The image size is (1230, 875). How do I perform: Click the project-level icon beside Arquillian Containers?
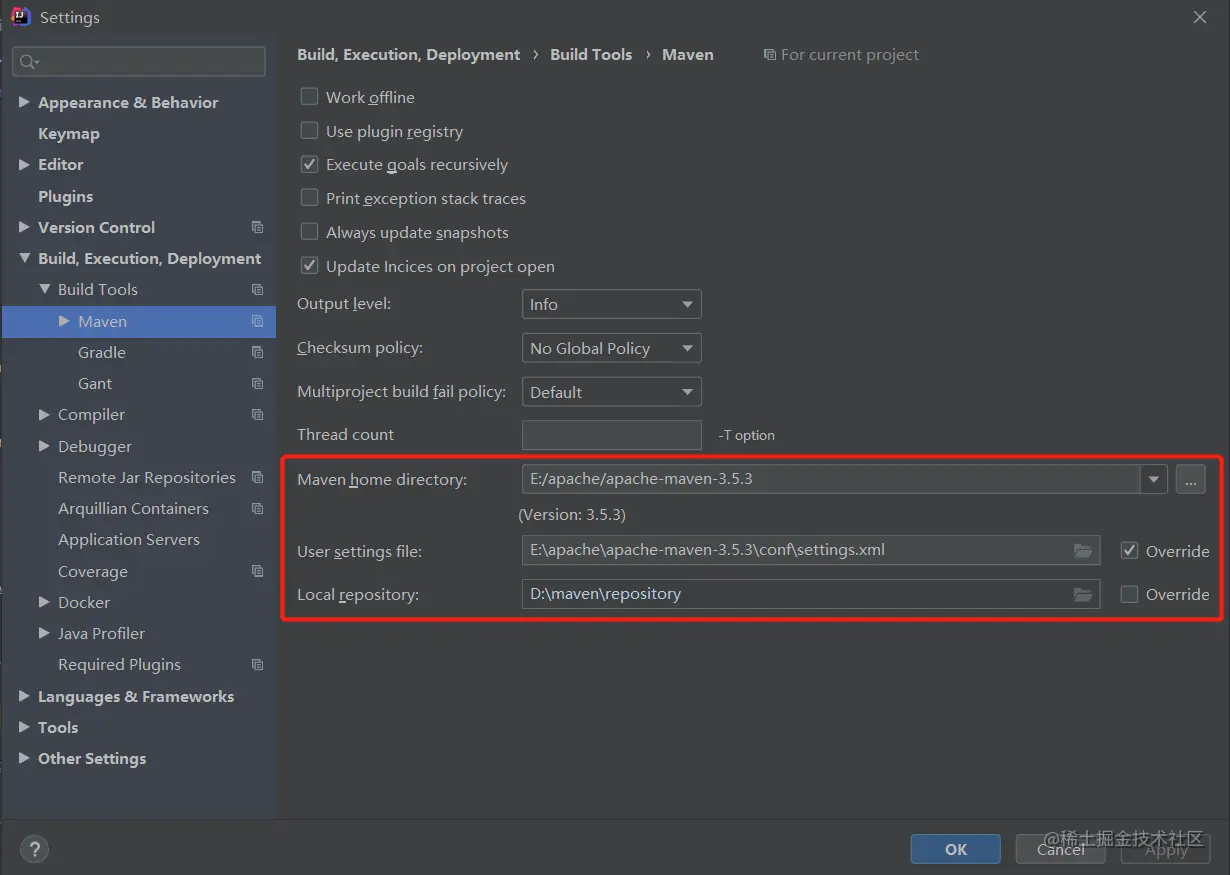[257, 508]
